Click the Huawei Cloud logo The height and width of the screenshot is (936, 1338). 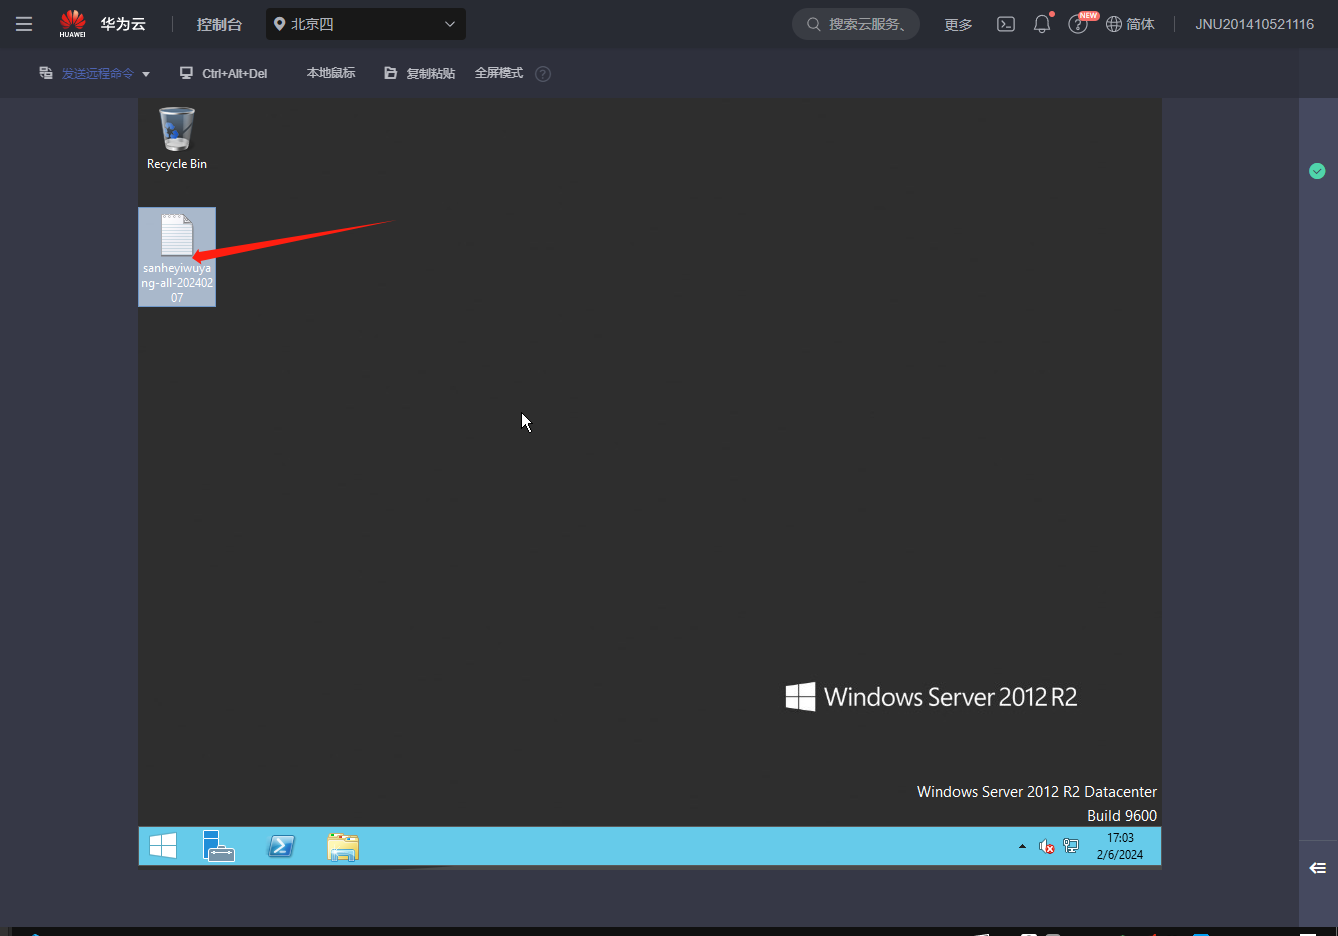coord(102,24)
